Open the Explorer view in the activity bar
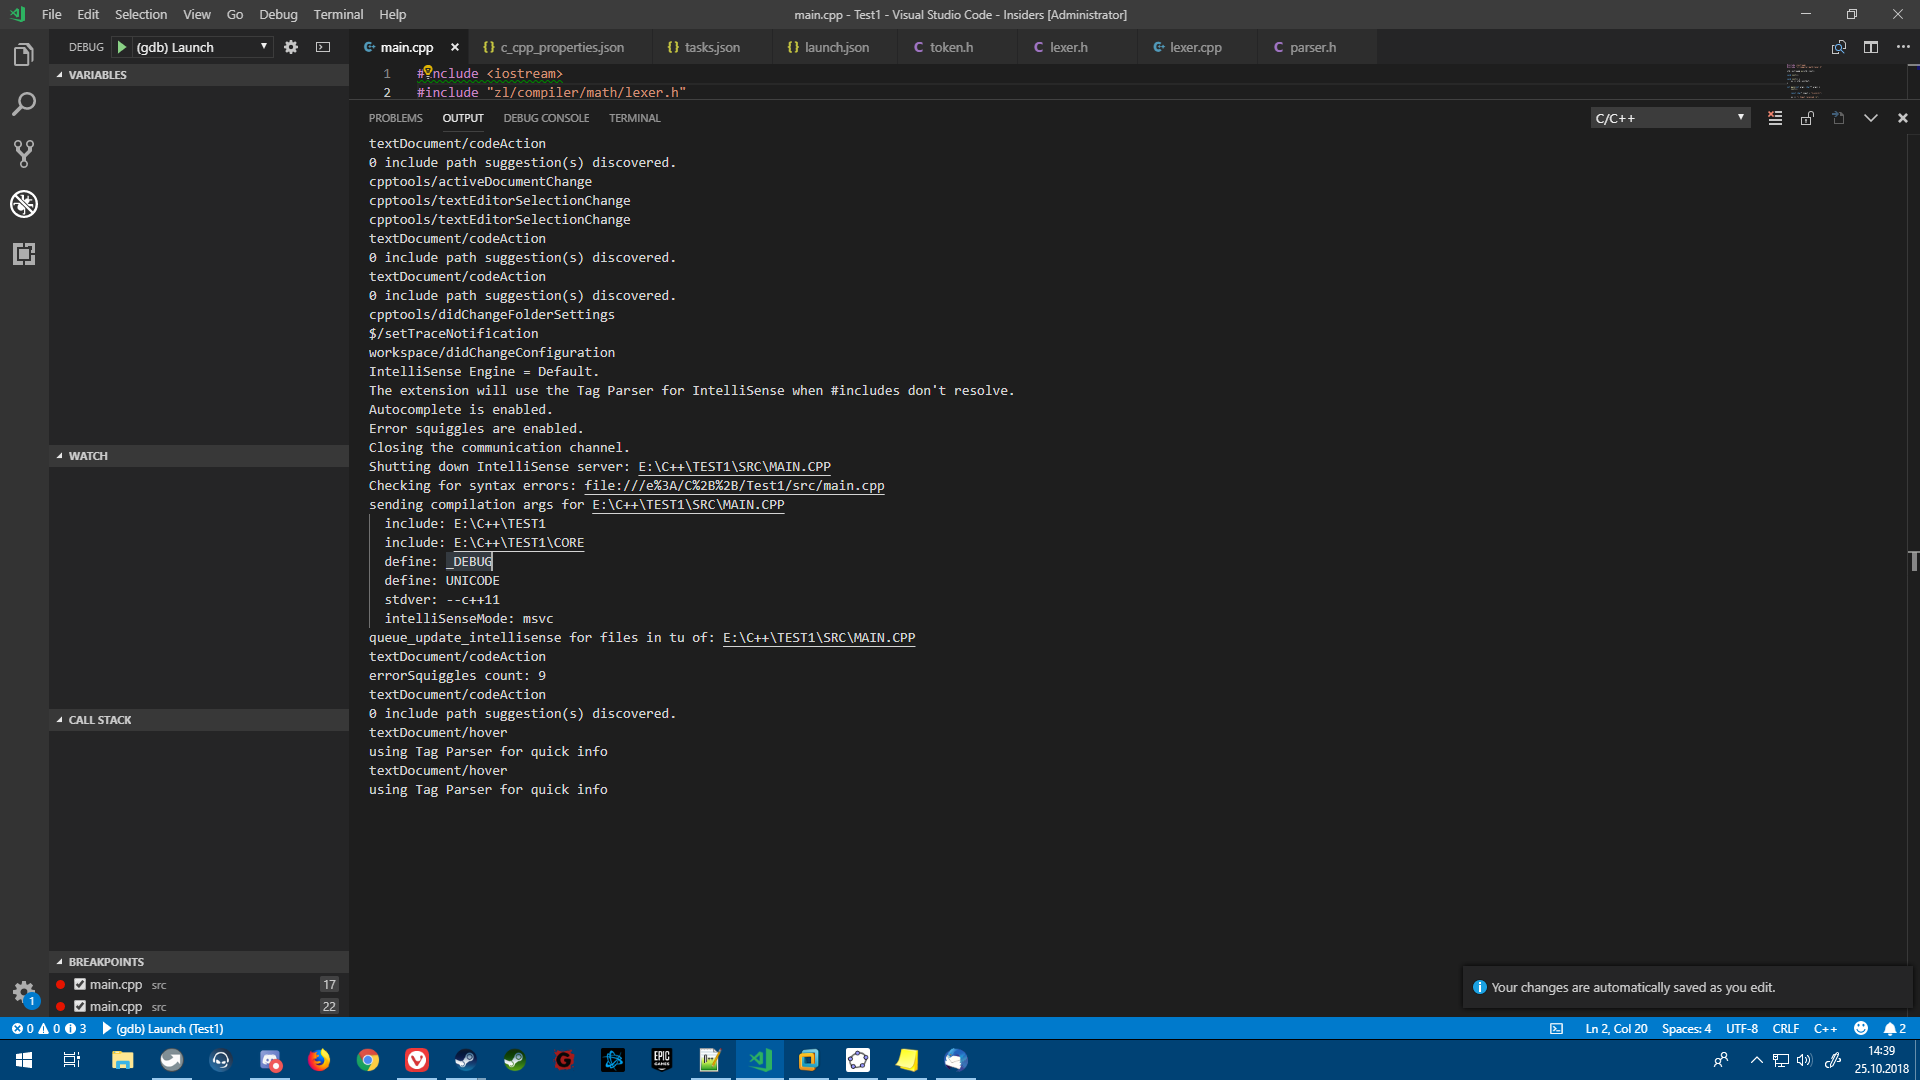The height and width of the screenshot is (1080, 1920). coord(24,54)
